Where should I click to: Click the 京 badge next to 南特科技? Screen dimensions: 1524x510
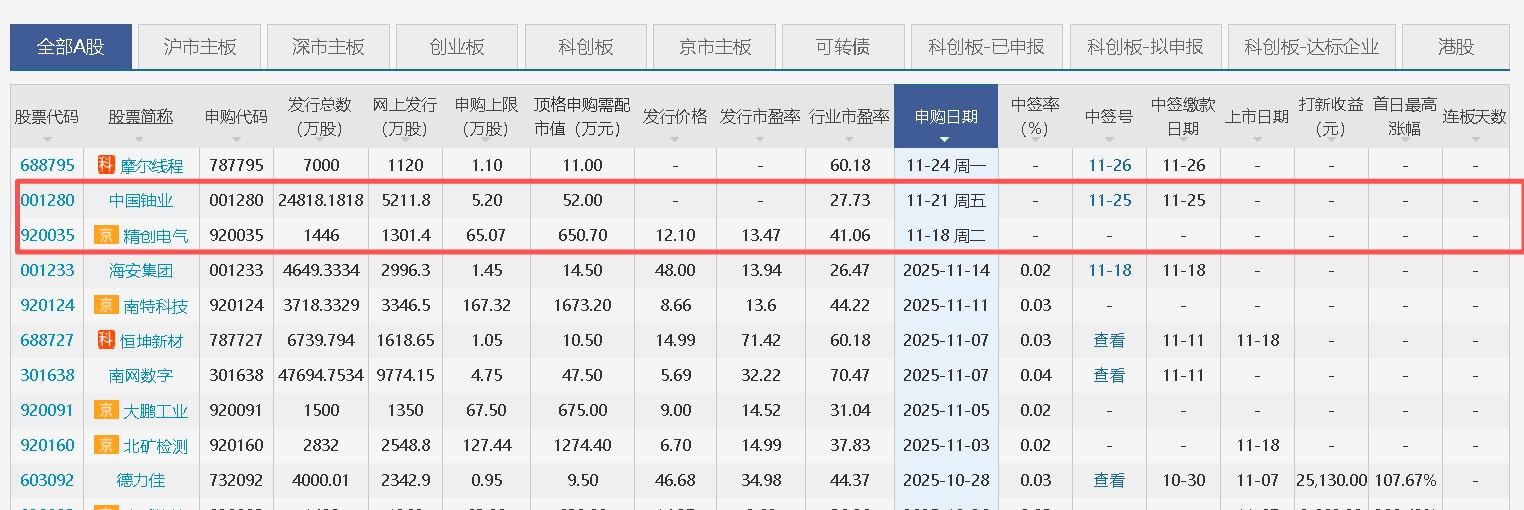click(x=106, y=305)
